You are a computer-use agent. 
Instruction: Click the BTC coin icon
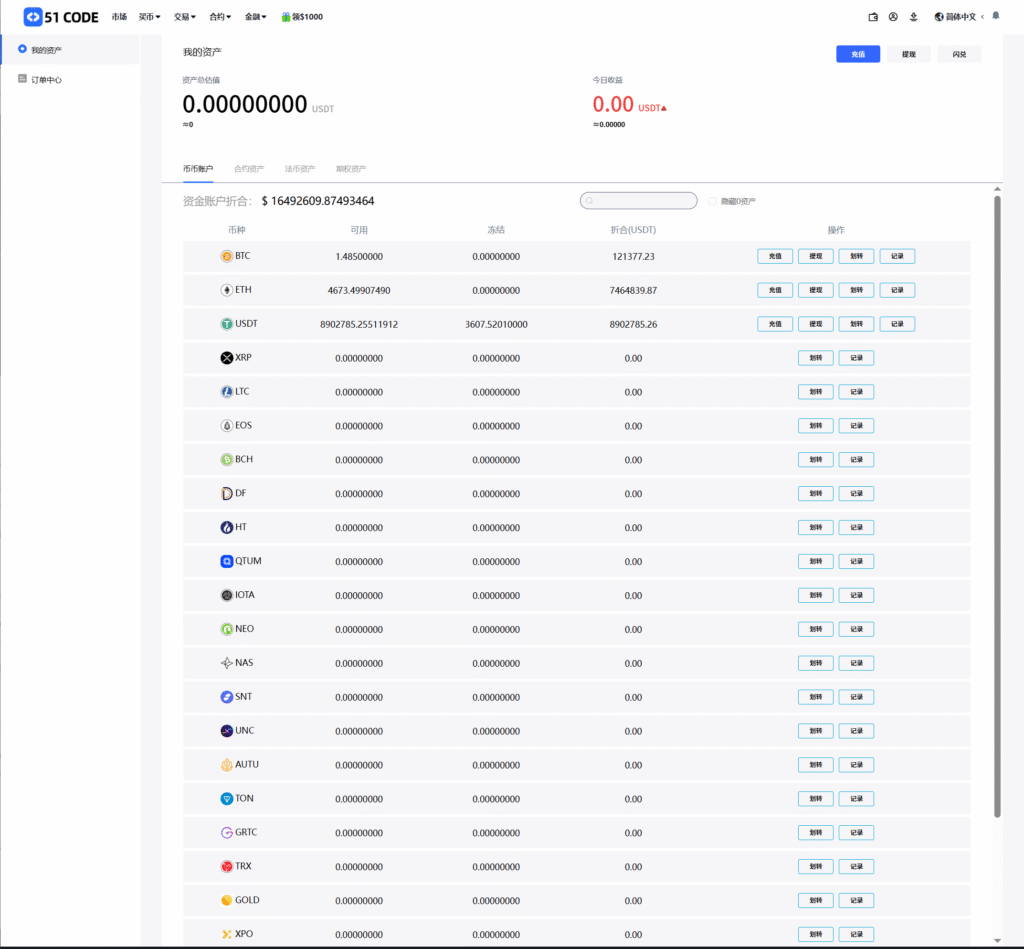coord(226,256)
